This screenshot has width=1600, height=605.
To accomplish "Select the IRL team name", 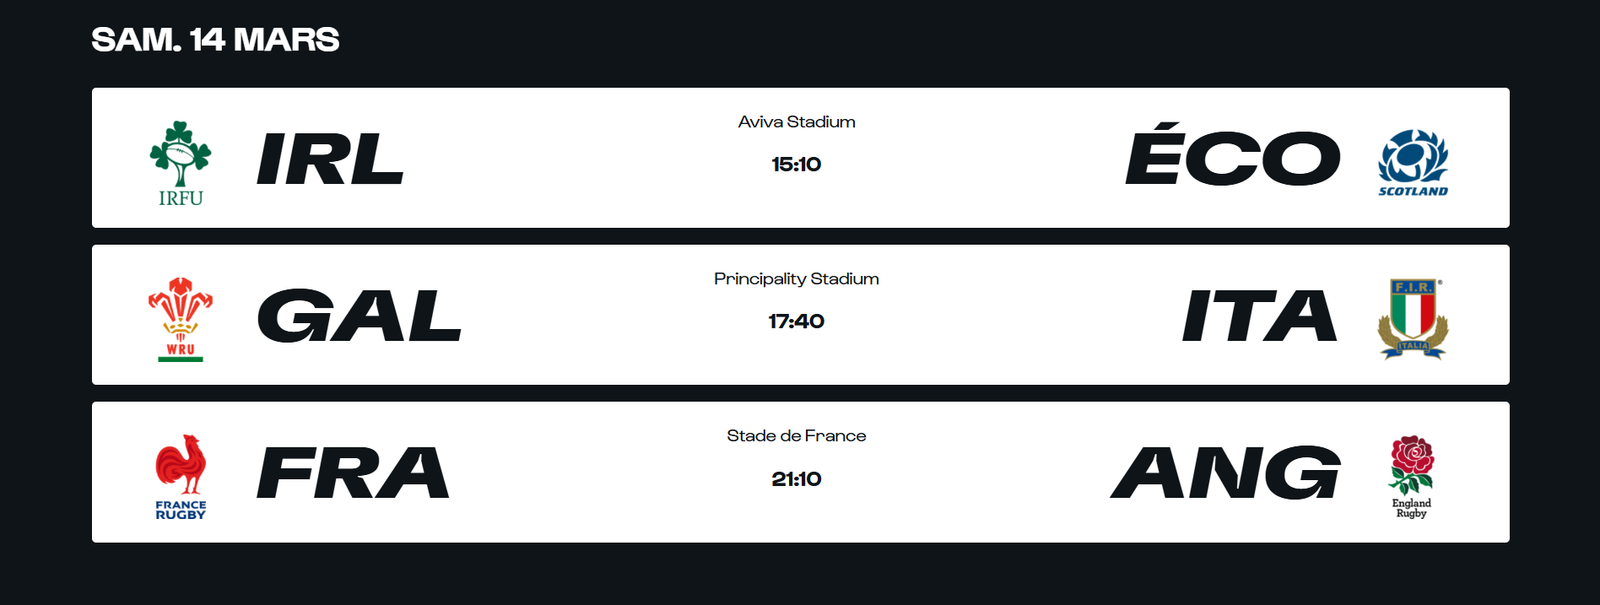I will (x=330, y=160).
